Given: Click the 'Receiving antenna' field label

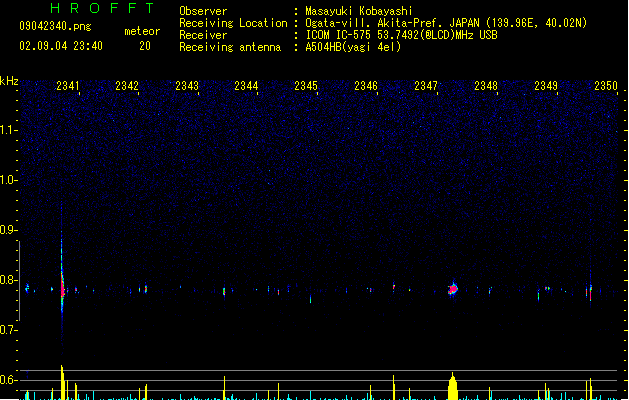Looking at the screenshot, I should [230, 47].
